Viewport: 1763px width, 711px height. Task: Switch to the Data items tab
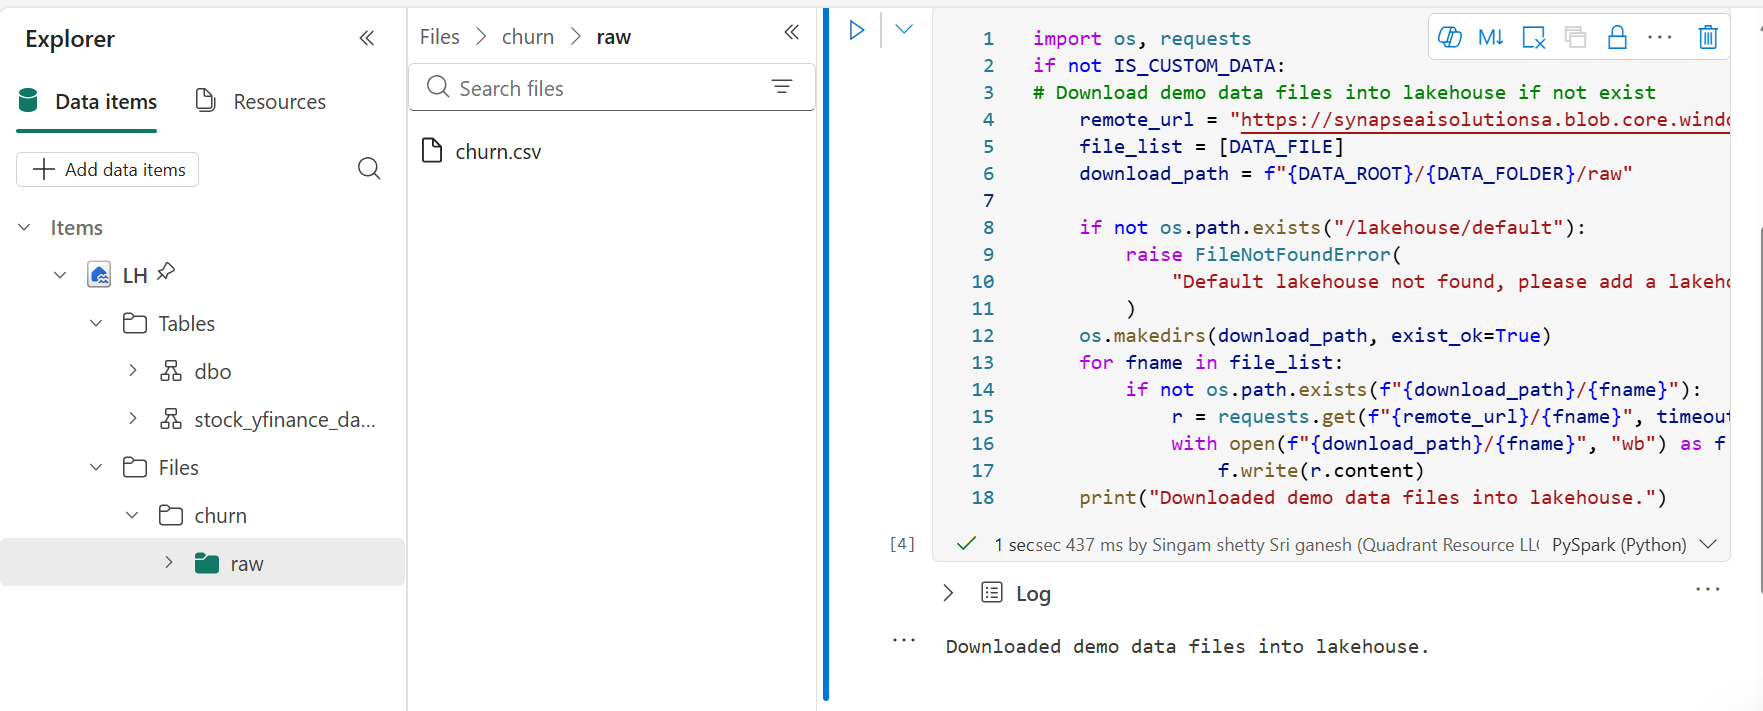click(87, 101)
